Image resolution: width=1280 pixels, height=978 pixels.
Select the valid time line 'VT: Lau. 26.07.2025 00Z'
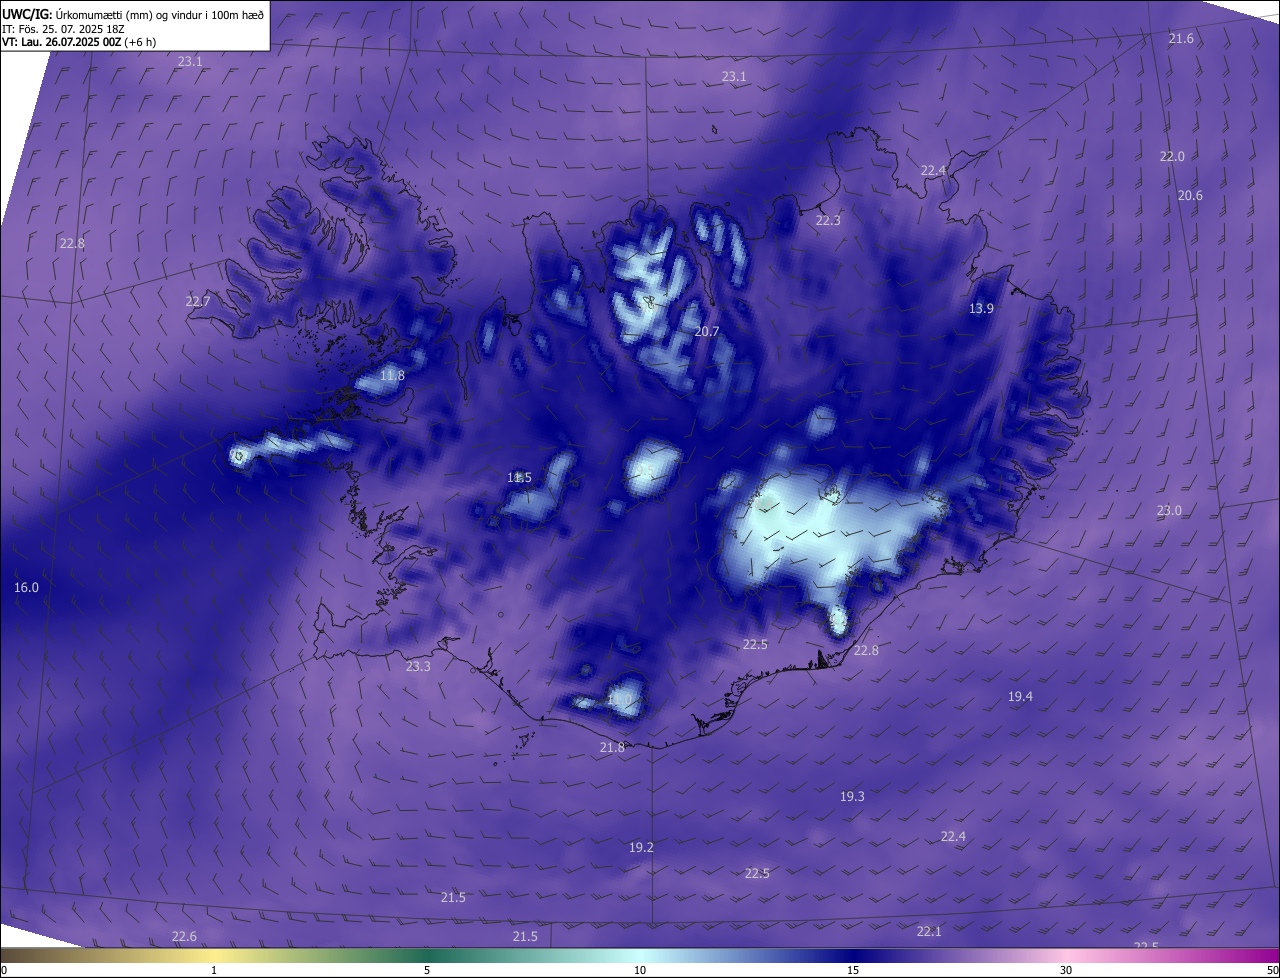[x=62, y=42]
